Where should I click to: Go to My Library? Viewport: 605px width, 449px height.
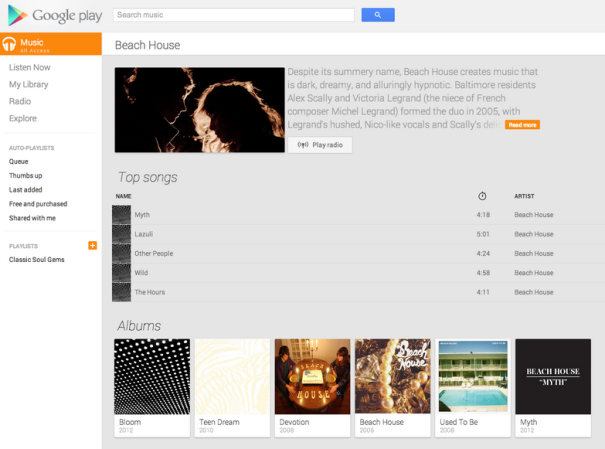[29, 84]
